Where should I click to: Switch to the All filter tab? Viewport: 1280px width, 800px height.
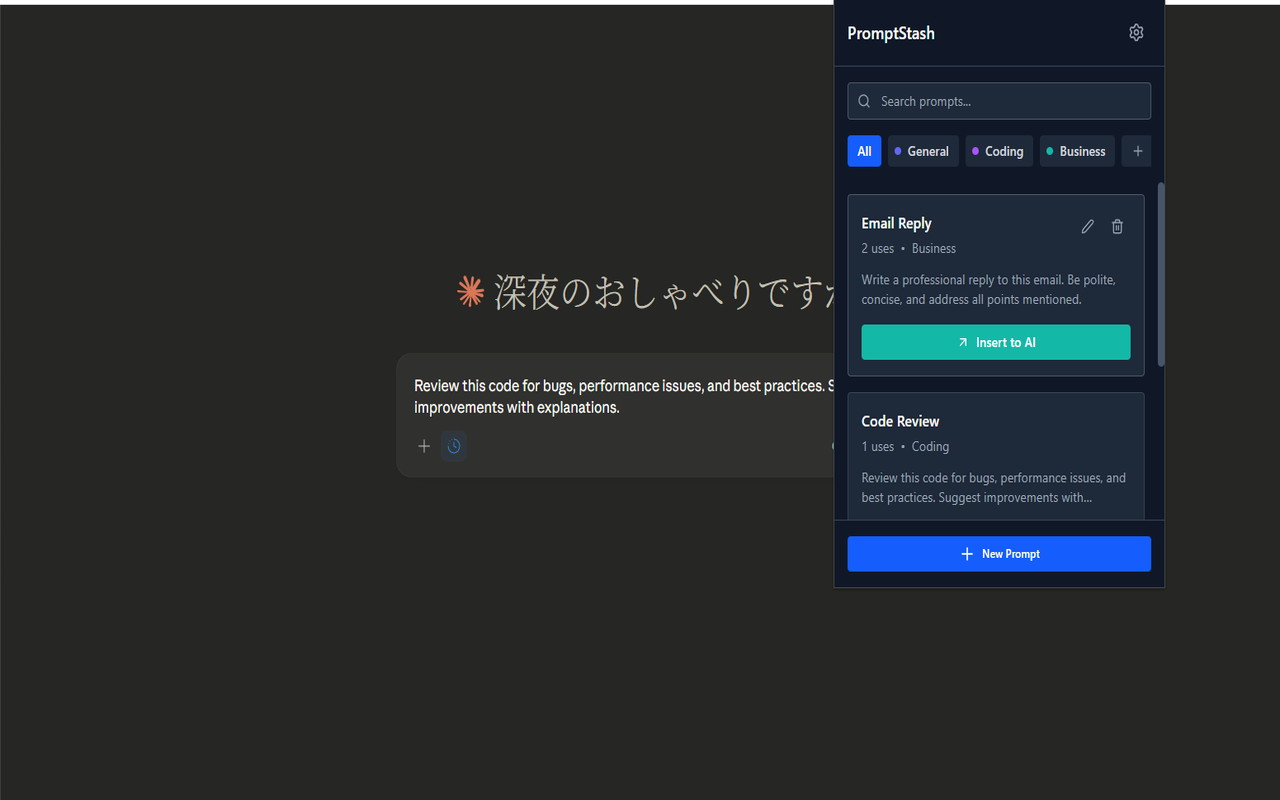point(864,150)
